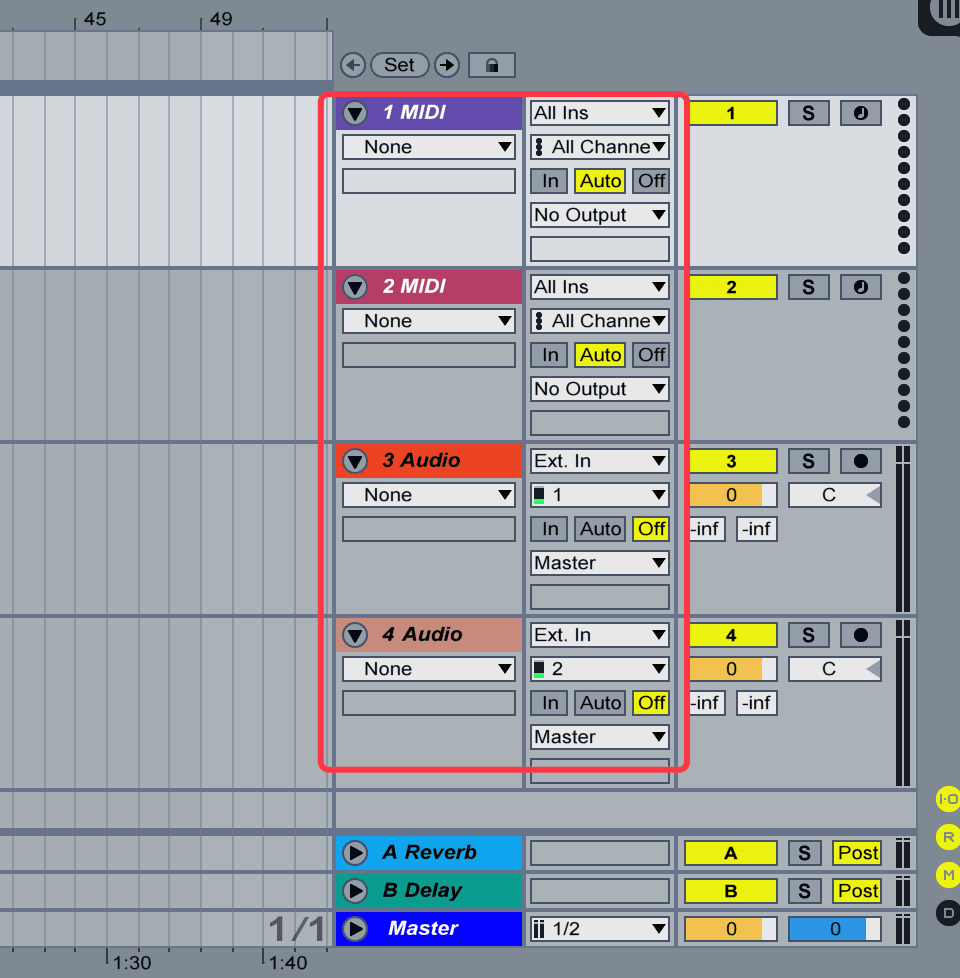This screenshot has height=978, width=960.
Task: Open 1 MIDI All Ins input dropdown
Action: 599,113
